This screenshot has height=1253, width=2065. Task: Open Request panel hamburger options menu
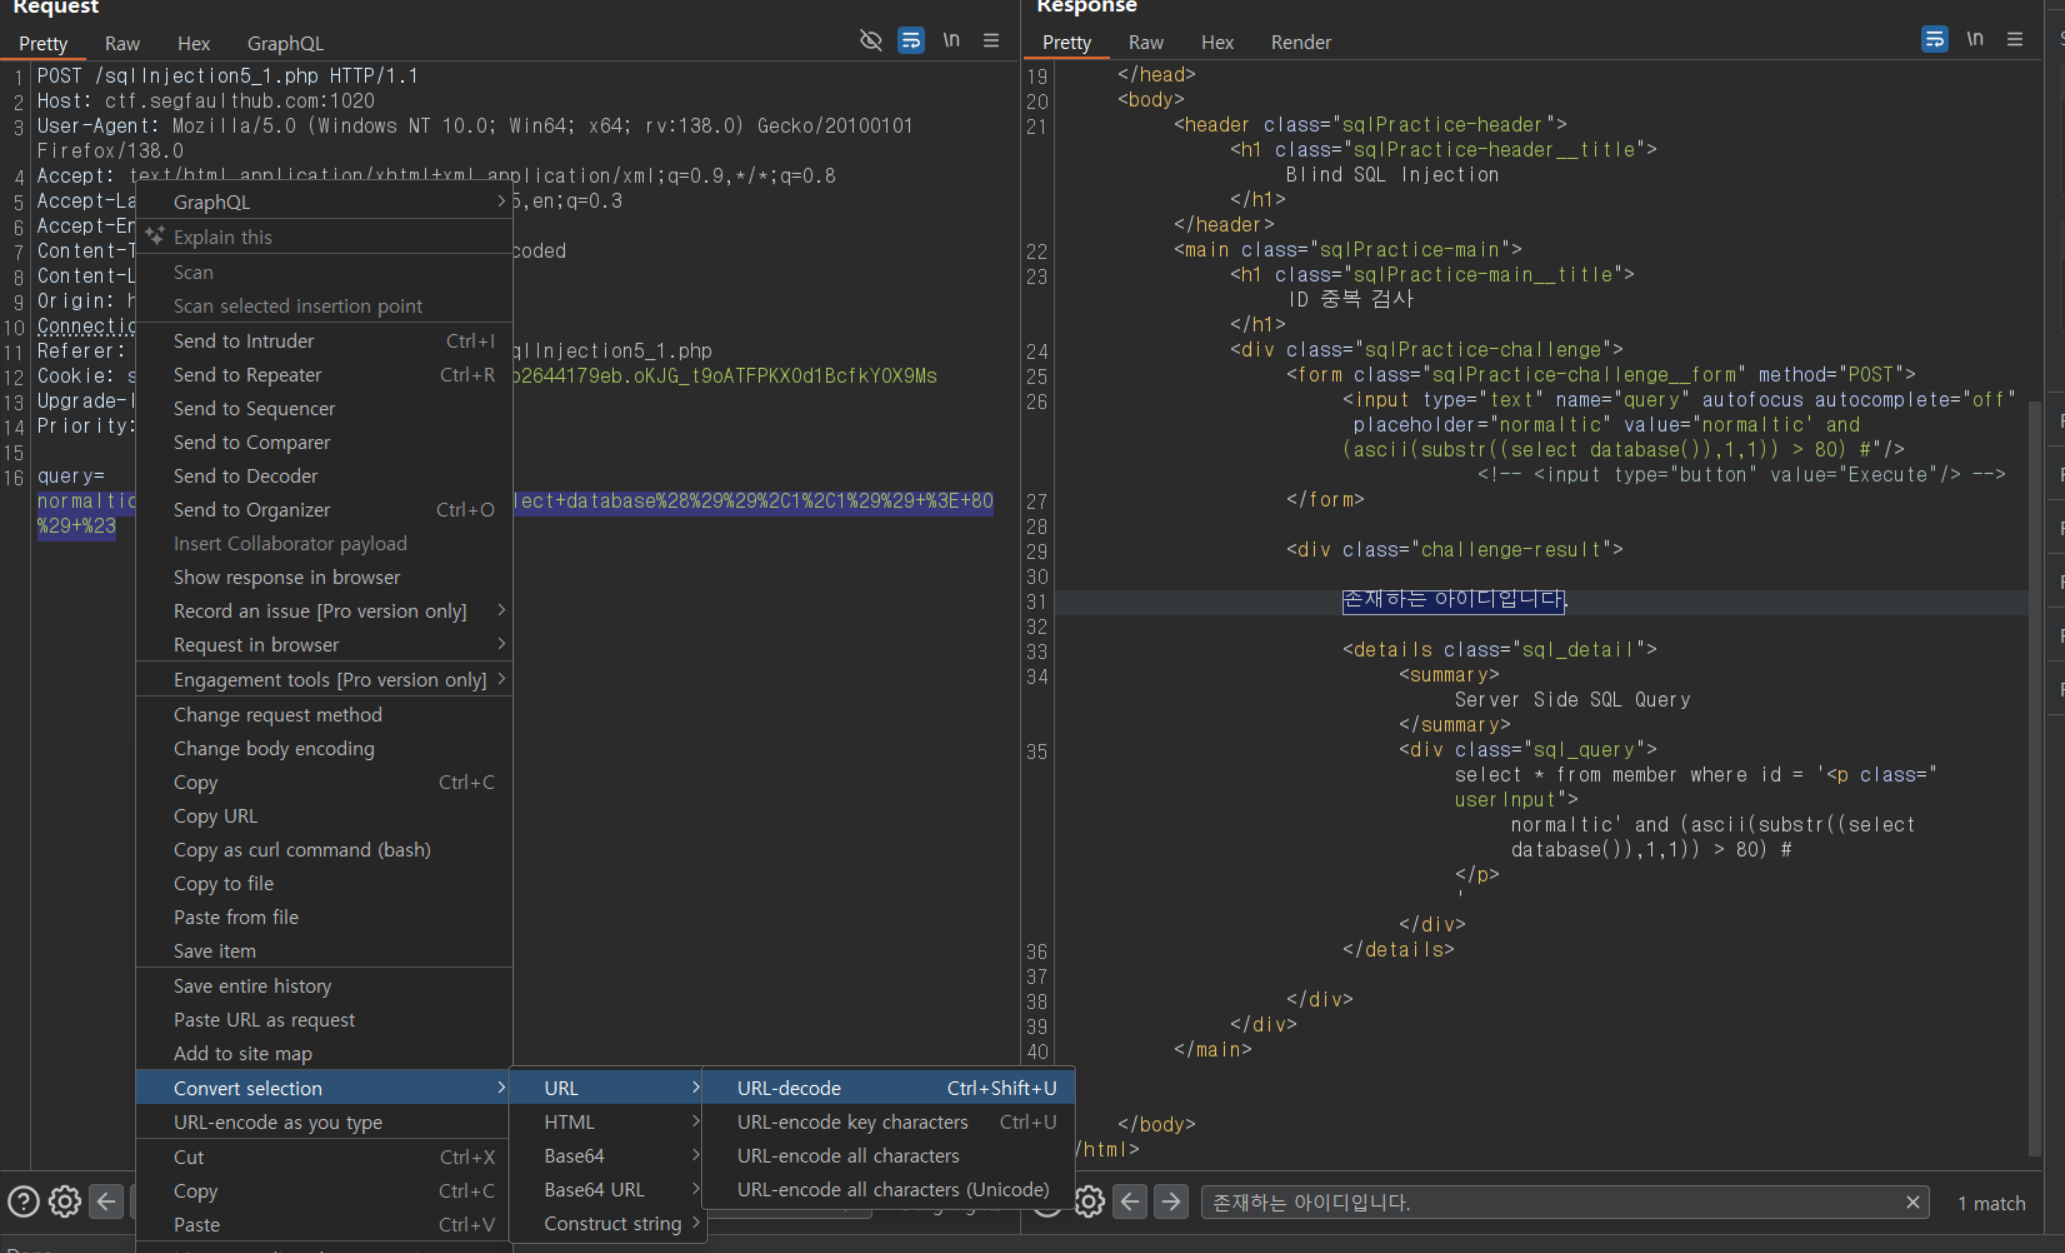point(991,40)
